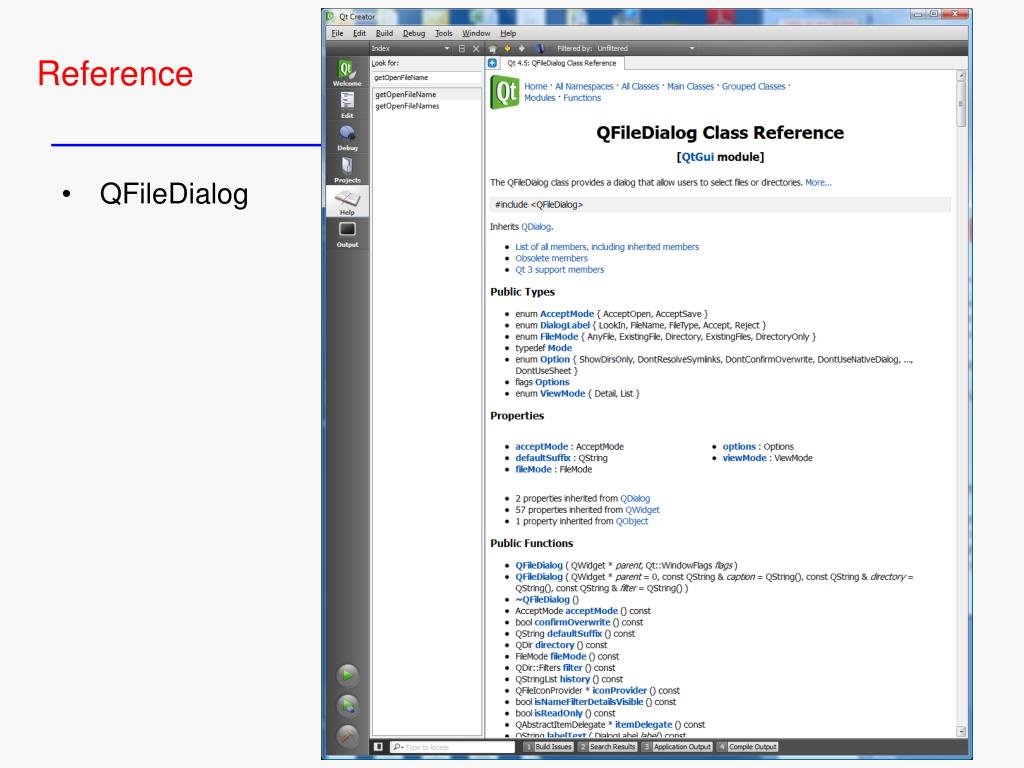
Task: Start debugging with the Debug run button
Action: (347, 705)
